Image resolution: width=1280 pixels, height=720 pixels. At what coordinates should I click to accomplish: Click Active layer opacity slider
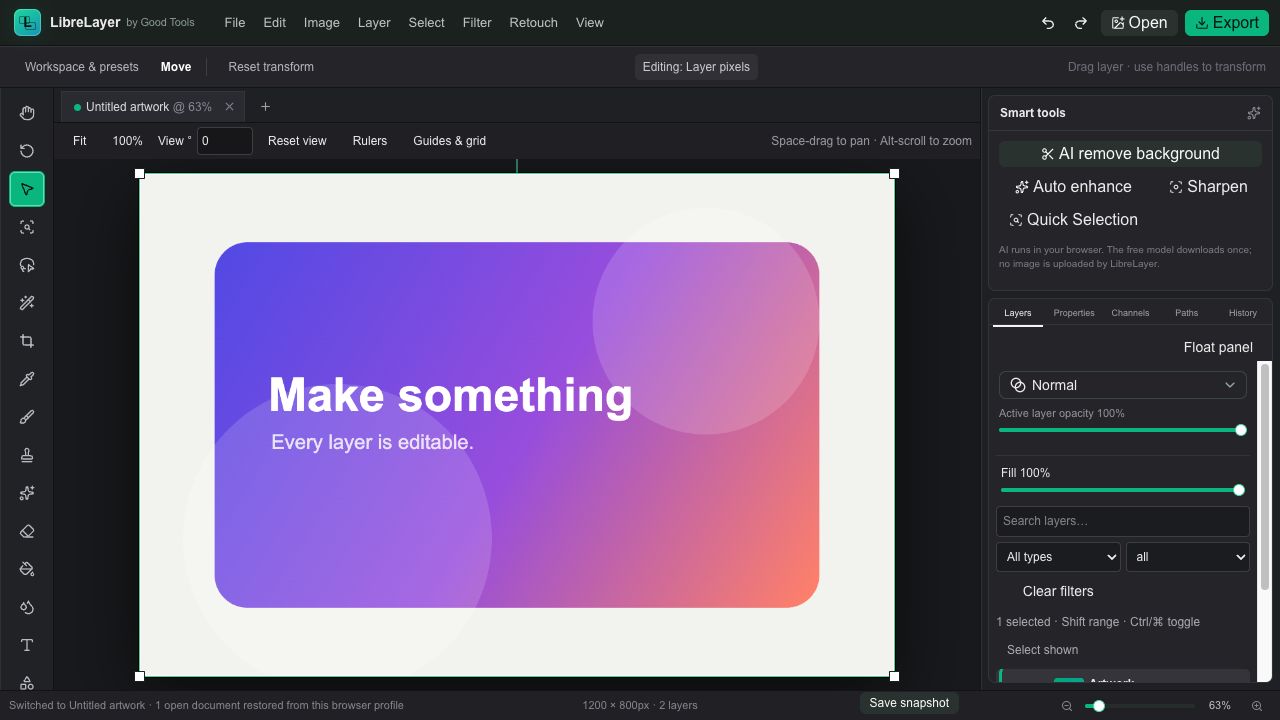pyautogui.click(x=1122, y=430)
